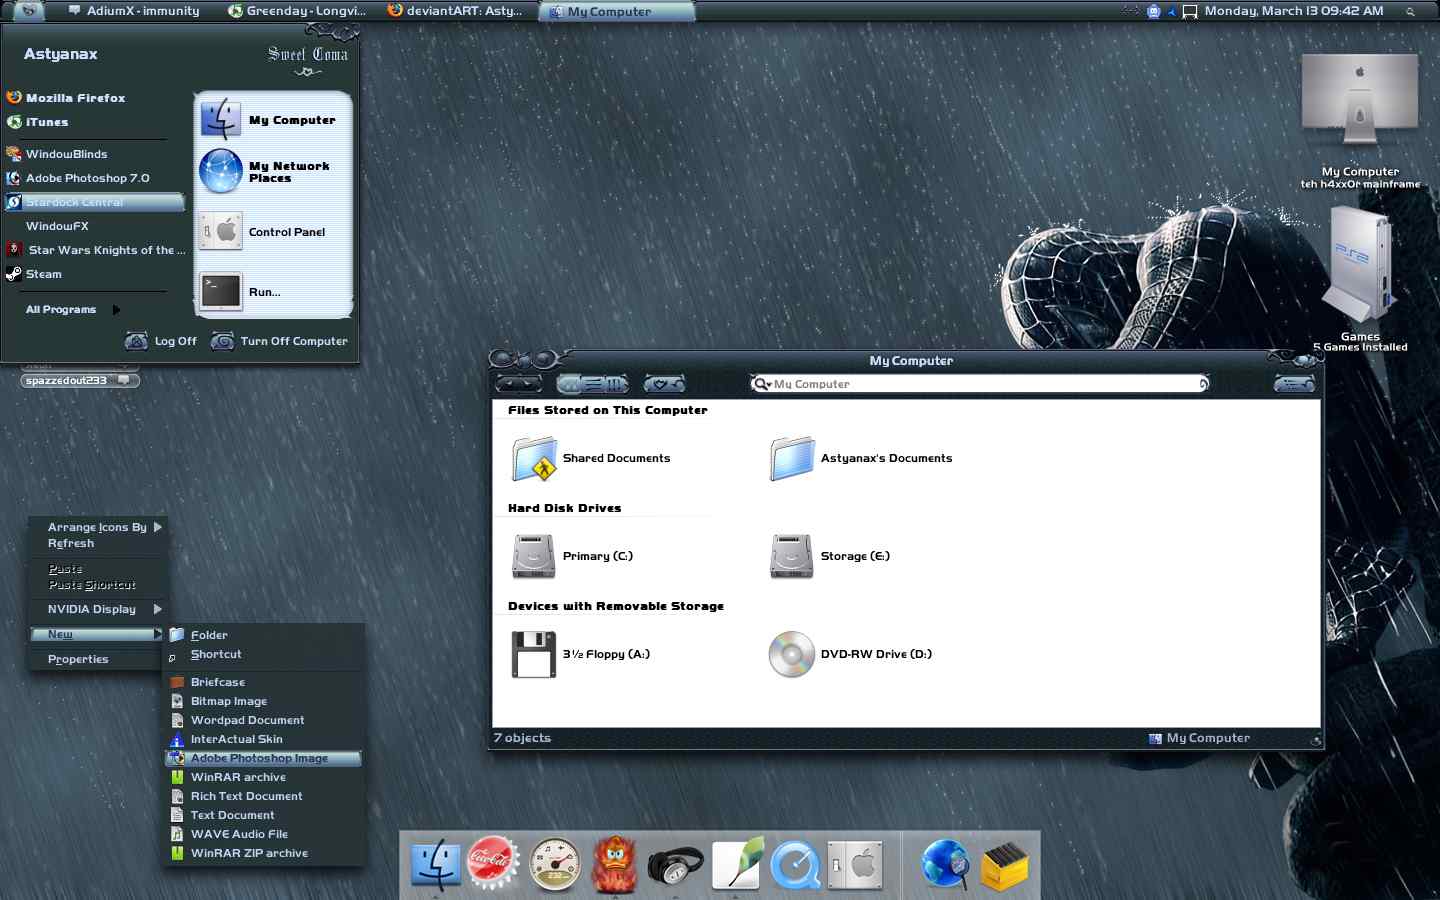This screenshot has height=900, width=1440.
Task: Switch the view mode in My Computer toolbar
Action: pos(593,383)
